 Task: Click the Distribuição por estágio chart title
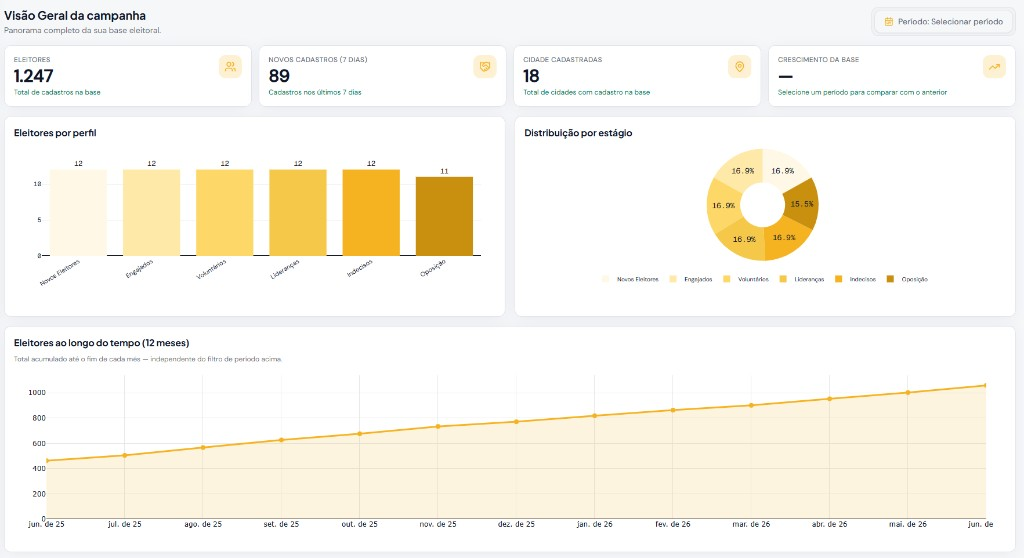pyautogui.click(x=578, y=133)
